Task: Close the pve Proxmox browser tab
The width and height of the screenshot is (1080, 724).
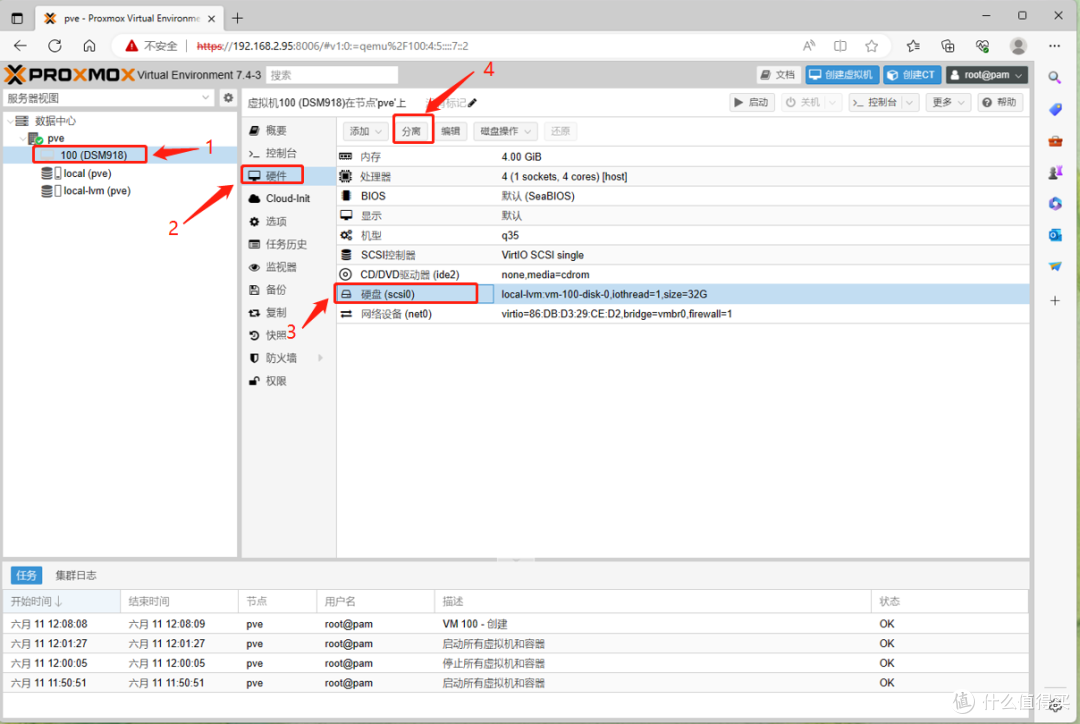Action: click(211, 19)
